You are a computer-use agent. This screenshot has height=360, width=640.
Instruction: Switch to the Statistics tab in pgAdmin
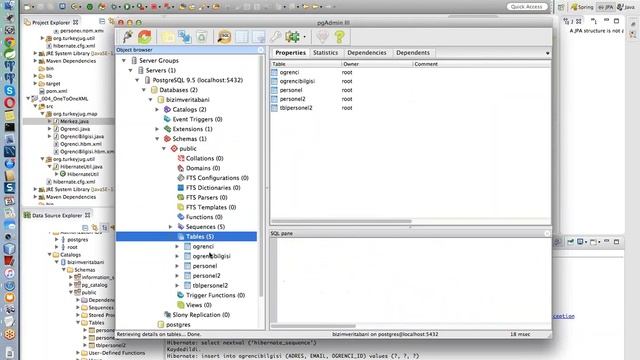[325, 53]
